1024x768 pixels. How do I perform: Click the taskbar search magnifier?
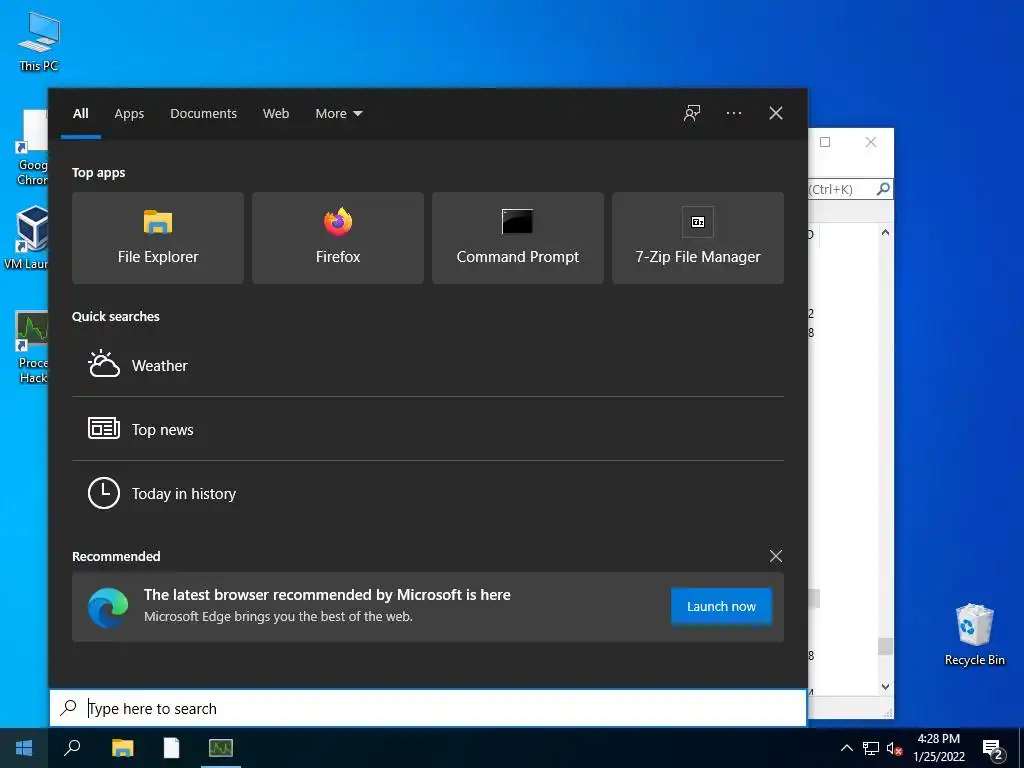[72, 748]
